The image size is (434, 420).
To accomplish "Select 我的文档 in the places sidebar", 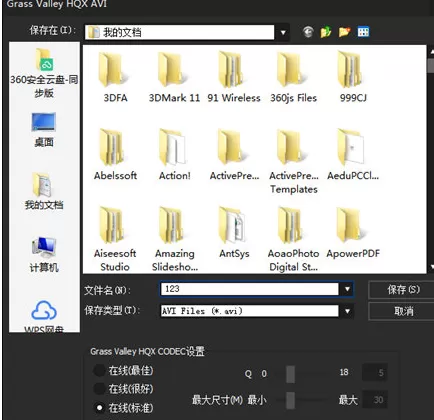I will (44, 191).
